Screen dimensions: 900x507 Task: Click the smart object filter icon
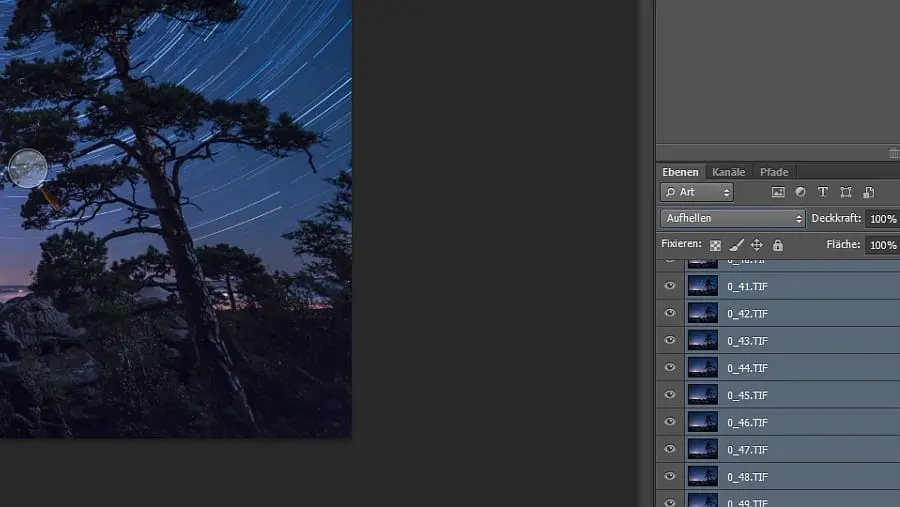click(x=869, y=192)
